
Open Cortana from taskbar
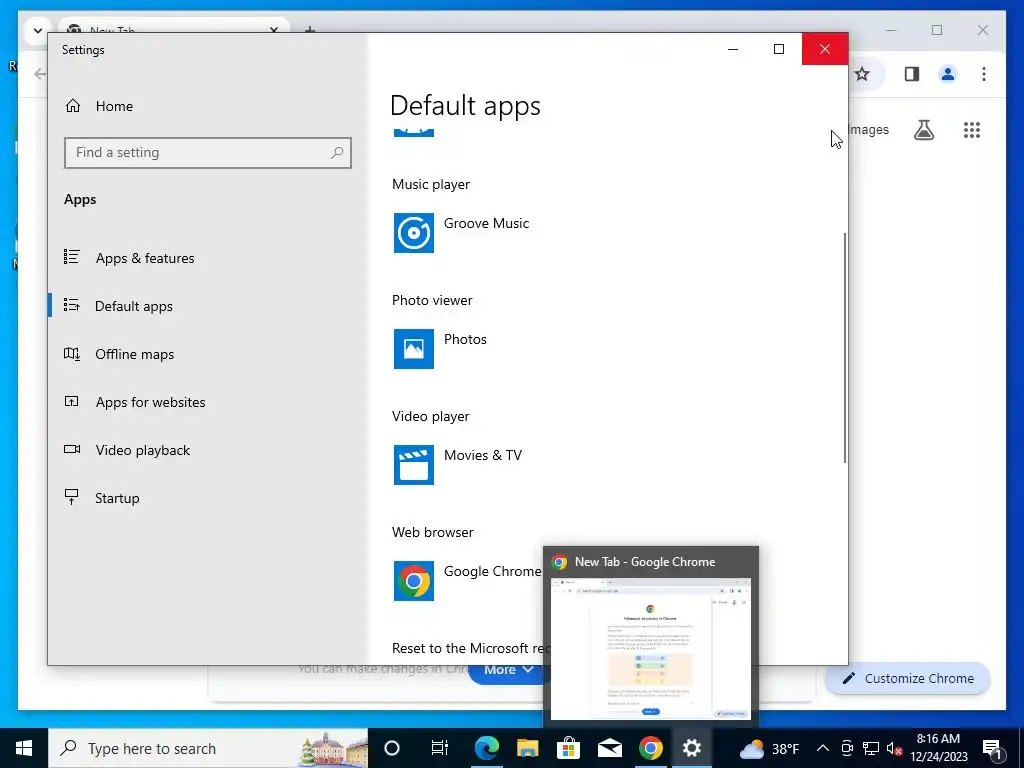392,748
